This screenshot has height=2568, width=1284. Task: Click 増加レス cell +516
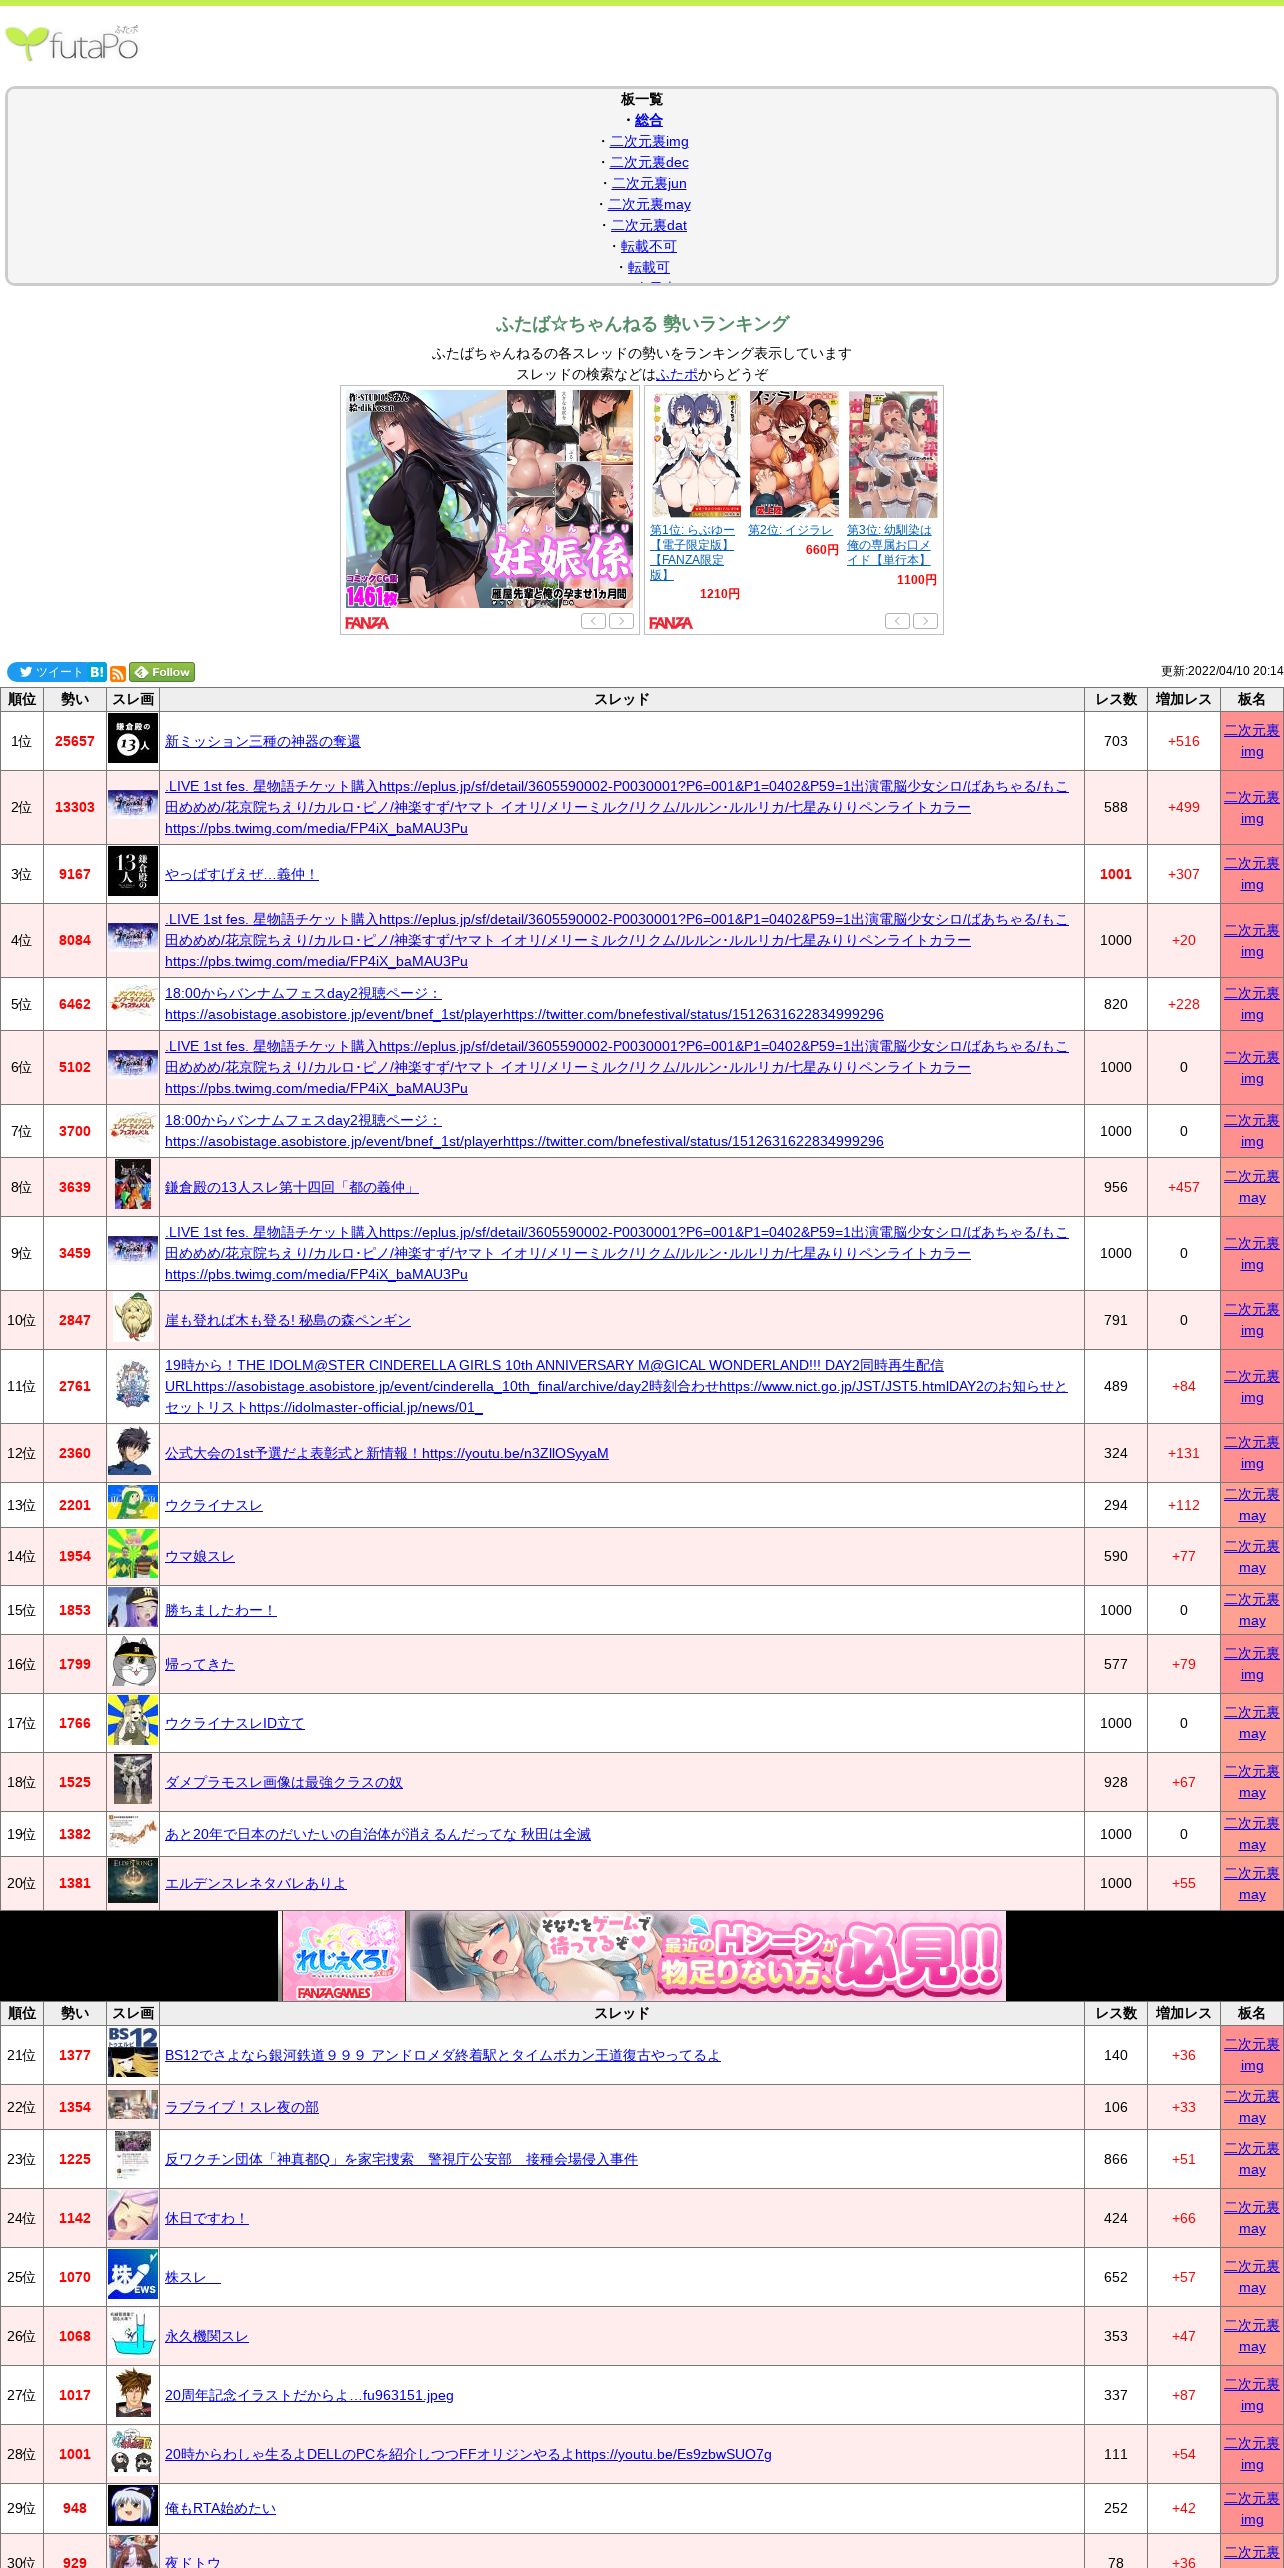[1184, 741]
